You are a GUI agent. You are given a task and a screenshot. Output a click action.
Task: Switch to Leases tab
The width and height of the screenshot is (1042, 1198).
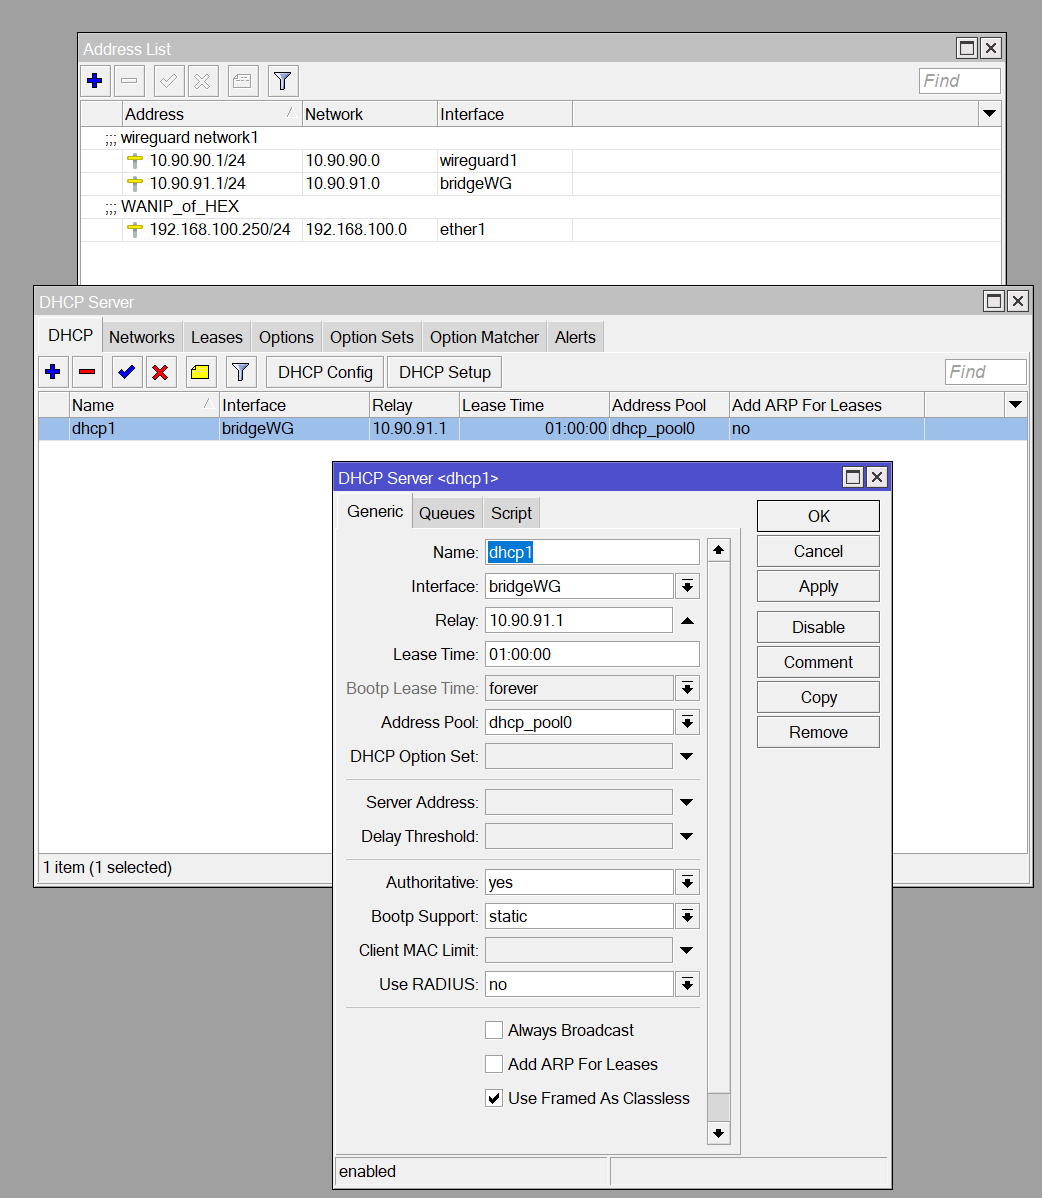217,337
